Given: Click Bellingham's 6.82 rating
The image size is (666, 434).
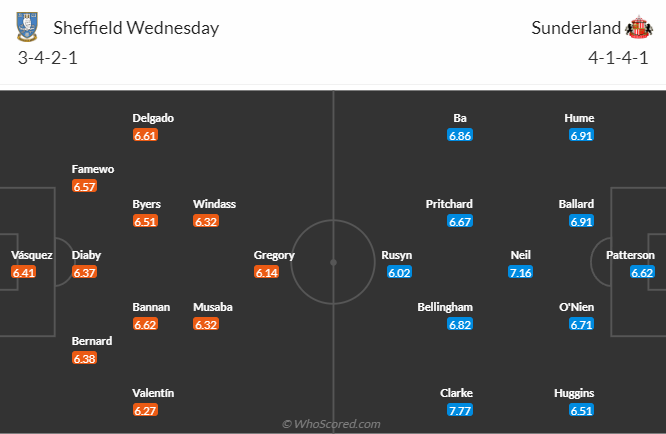Looking at the screenshot, I should pyautogui.click(x=460, y=324).
